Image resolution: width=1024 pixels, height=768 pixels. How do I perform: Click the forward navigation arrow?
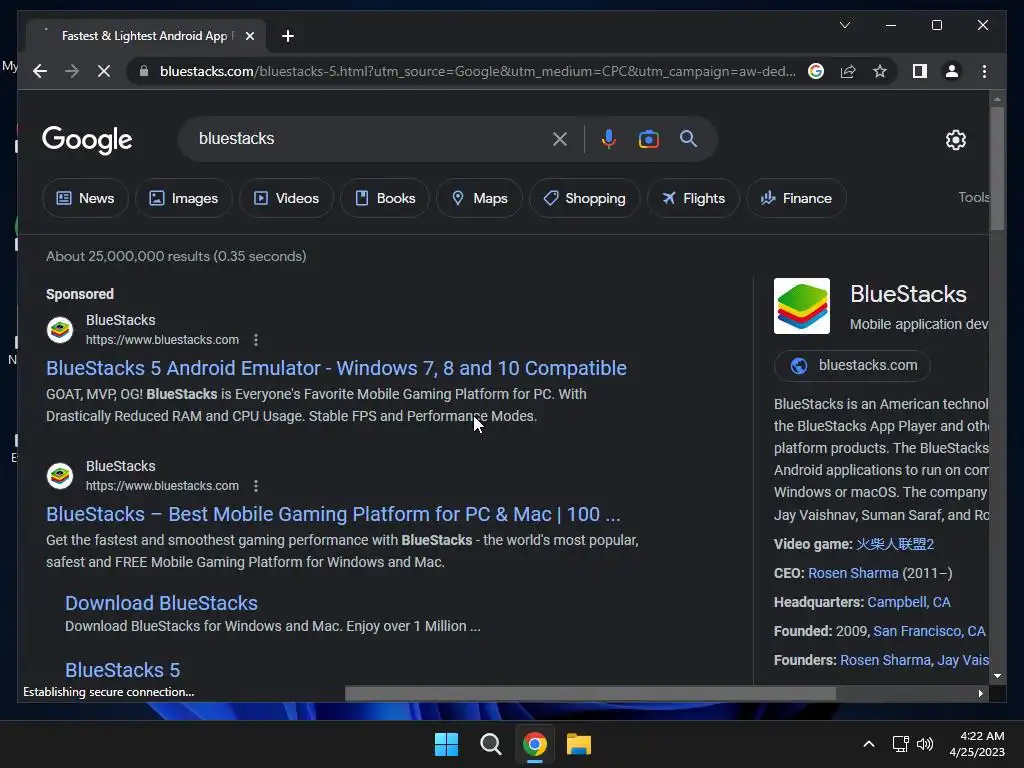72,71
